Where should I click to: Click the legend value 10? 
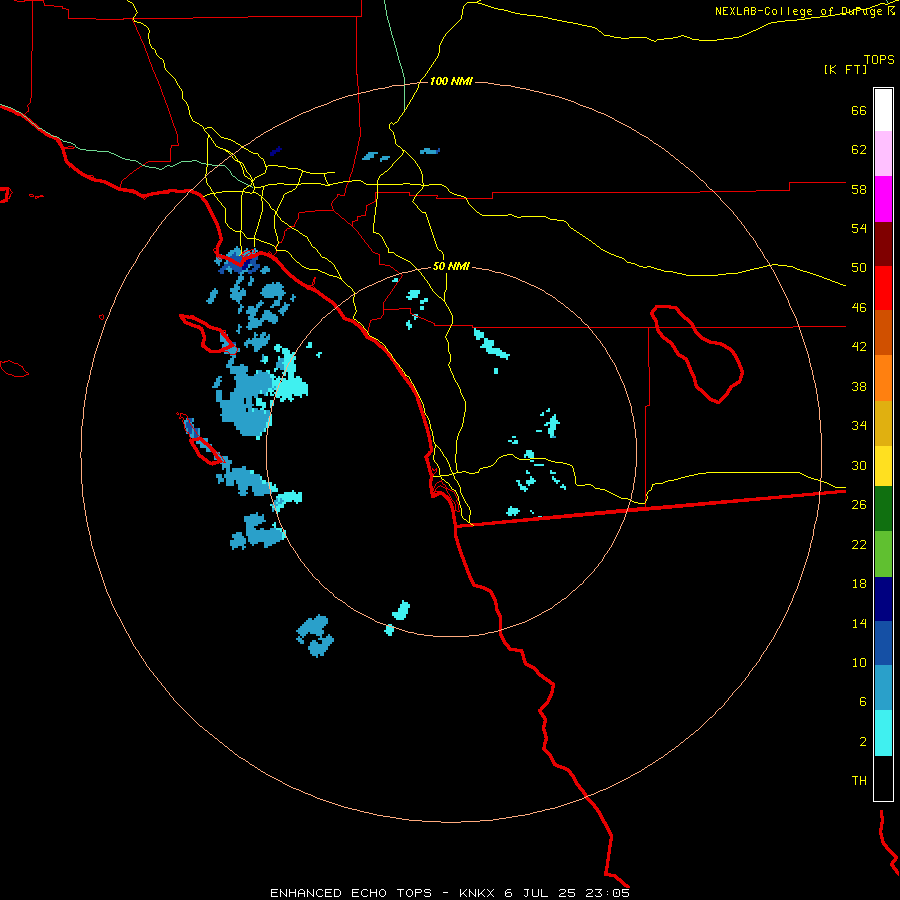(859, 662)
